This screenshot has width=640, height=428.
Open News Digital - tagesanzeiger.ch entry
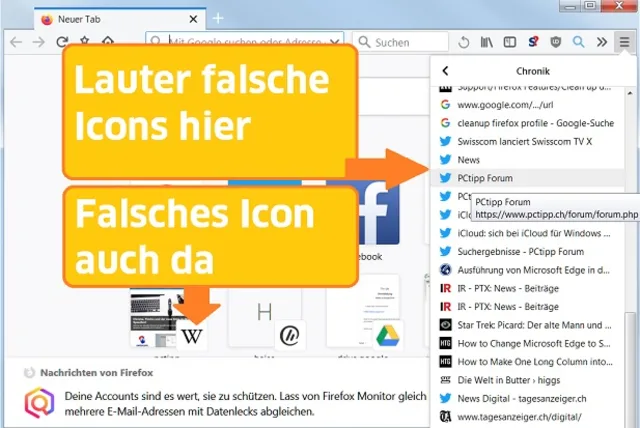tap(527, 399)
